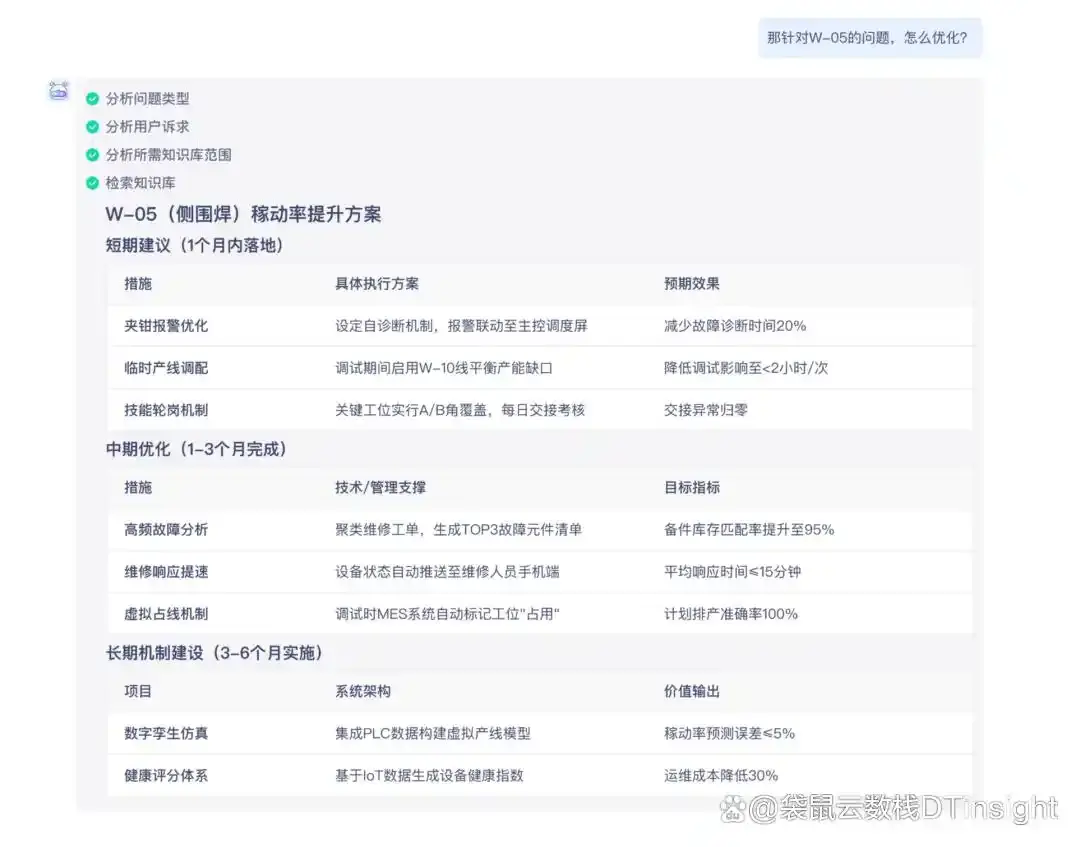Viewport: 1080px width, 847px height.
Task: Select the cell 临时产线调配
Action: click(166, 368)
